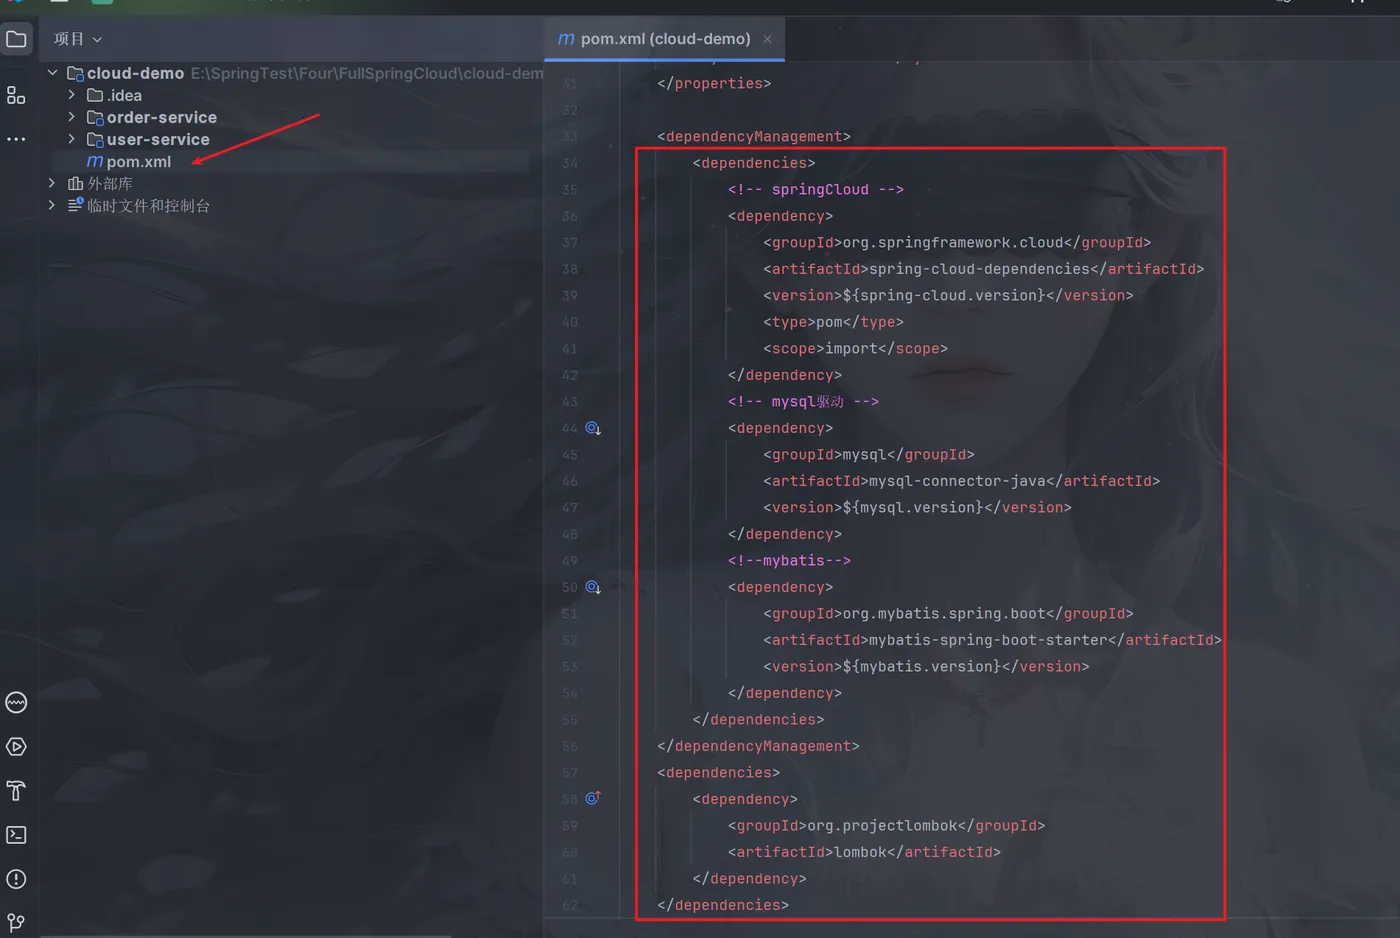This screenshot has width=1400, height=938.
Task: Click spring-cloud-dependencies artifactId text
Action: click(979, 269)
